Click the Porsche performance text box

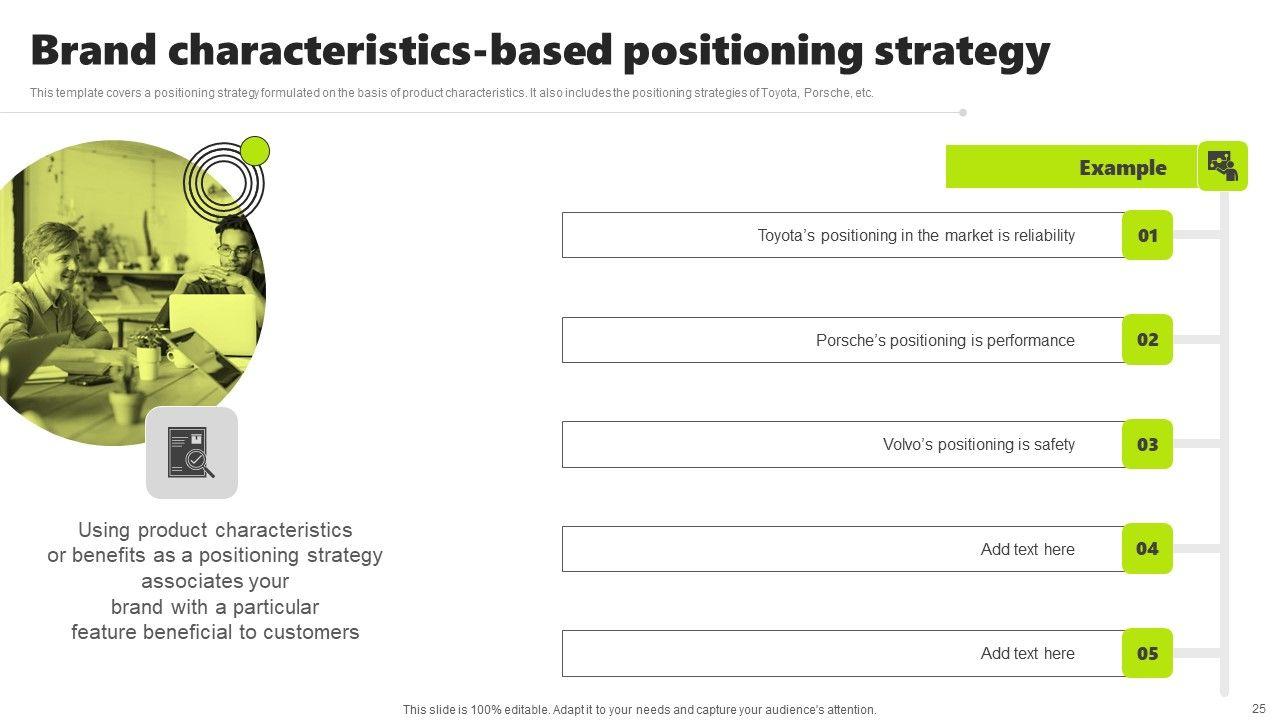coord(842,340)
